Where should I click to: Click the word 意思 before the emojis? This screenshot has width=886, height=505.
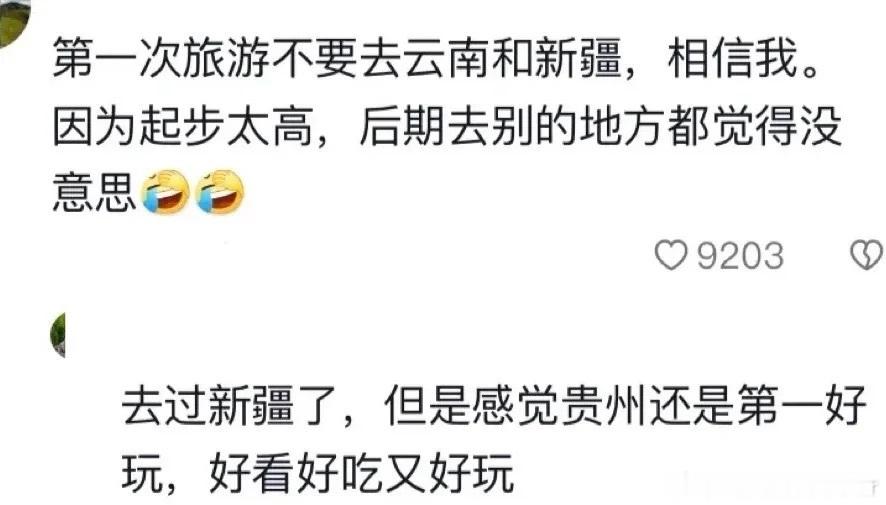coord(94,193)
